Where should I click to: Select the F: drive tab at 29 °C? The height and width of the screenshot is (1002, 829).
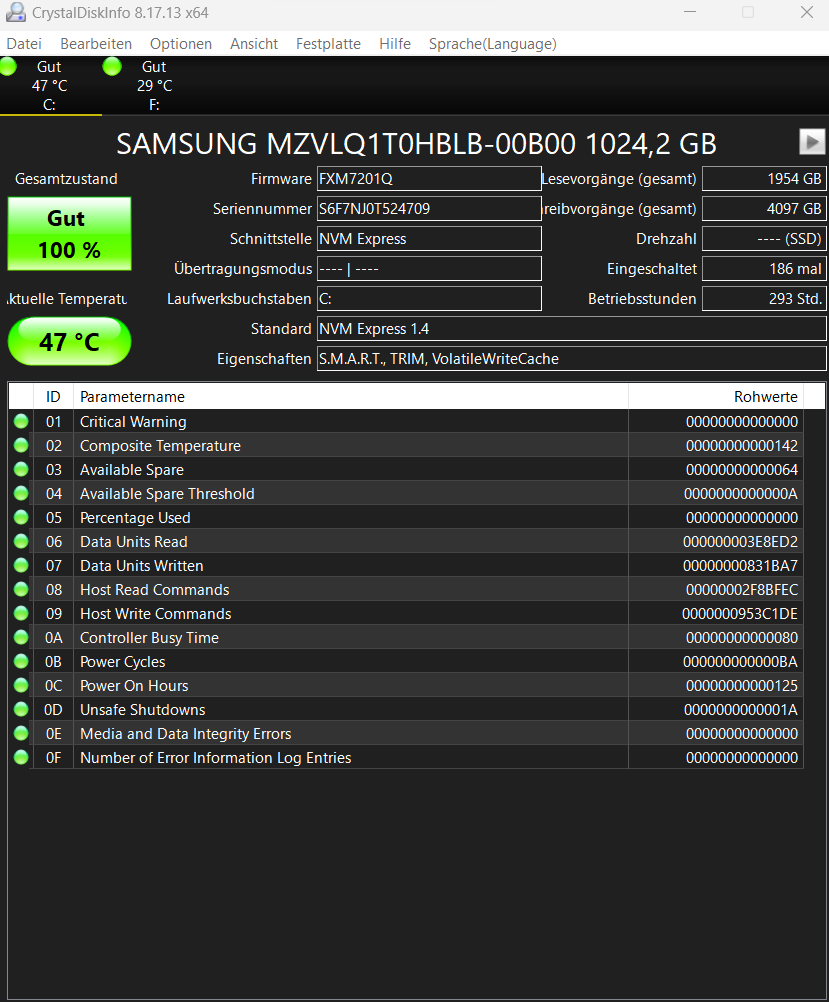153,86
